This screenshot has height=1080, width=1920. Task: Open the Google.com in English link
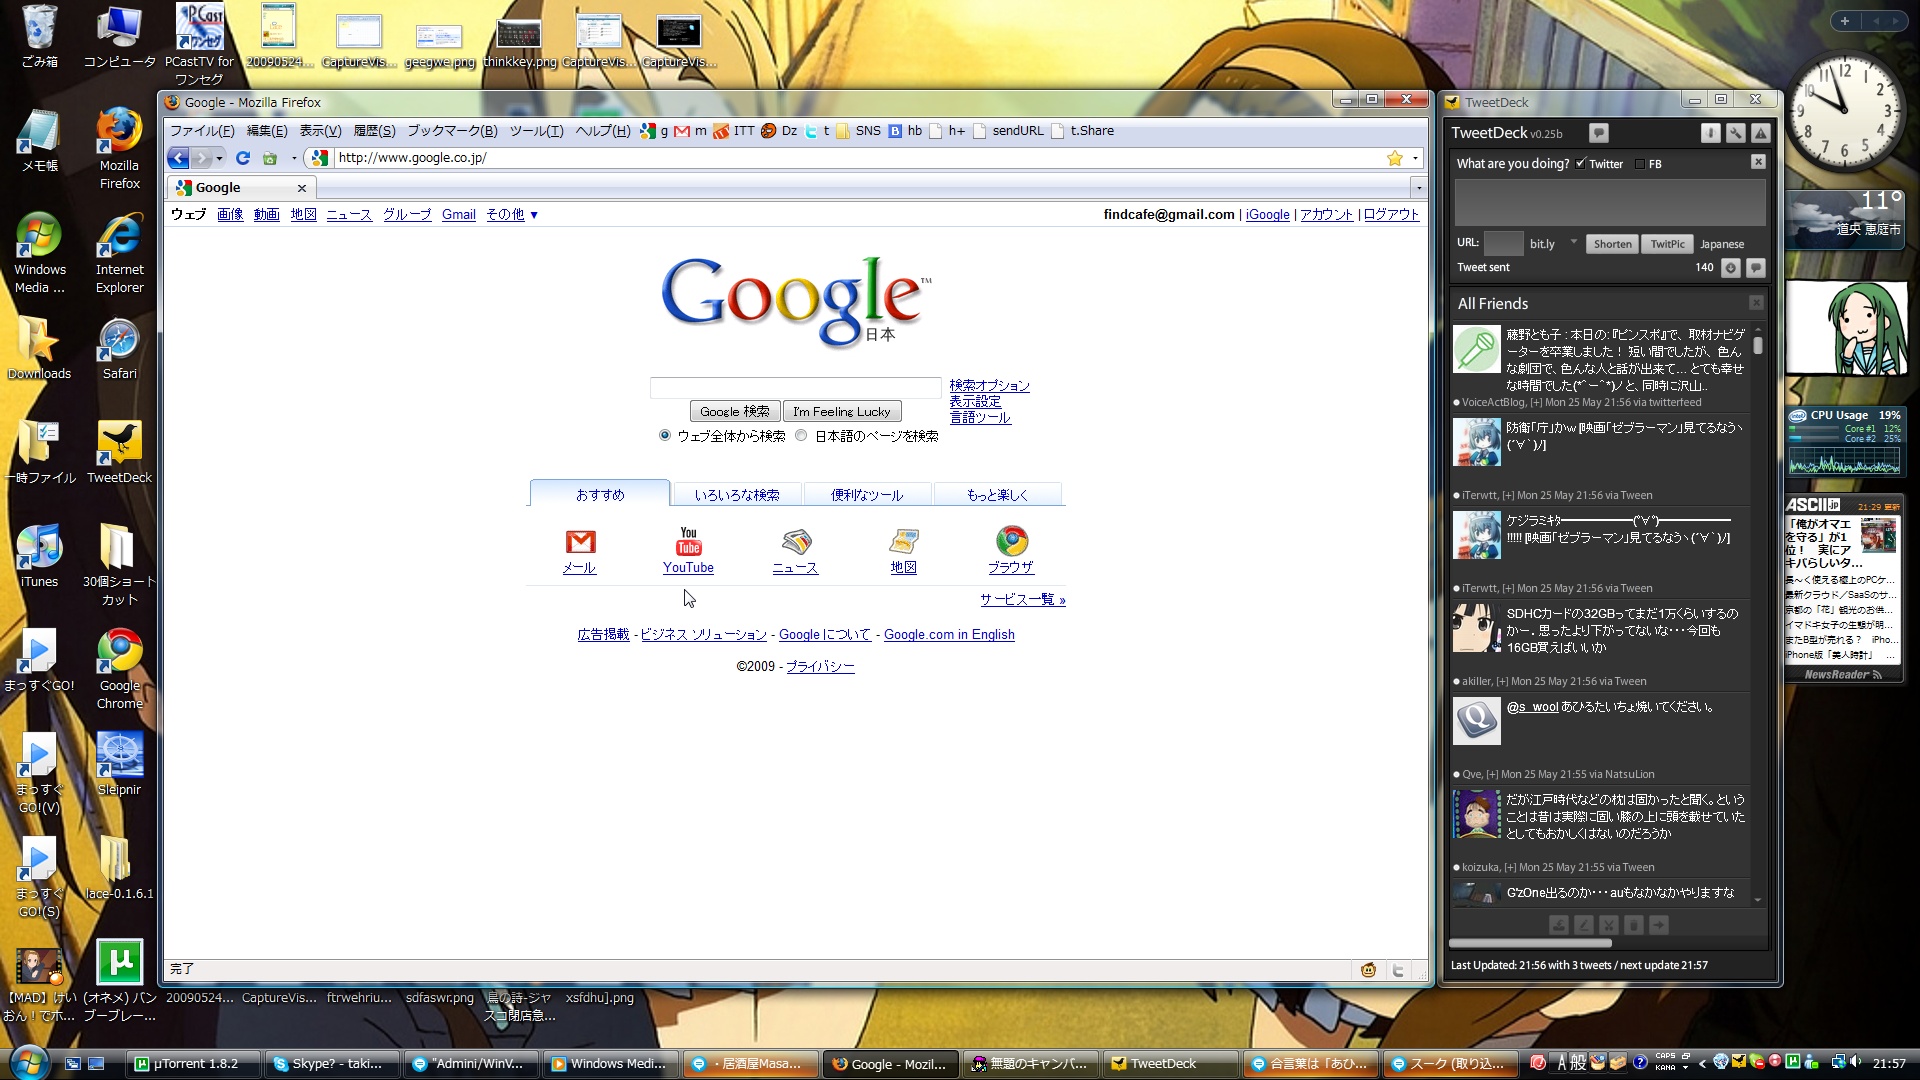pyautogui.click(x=949, y=635)
